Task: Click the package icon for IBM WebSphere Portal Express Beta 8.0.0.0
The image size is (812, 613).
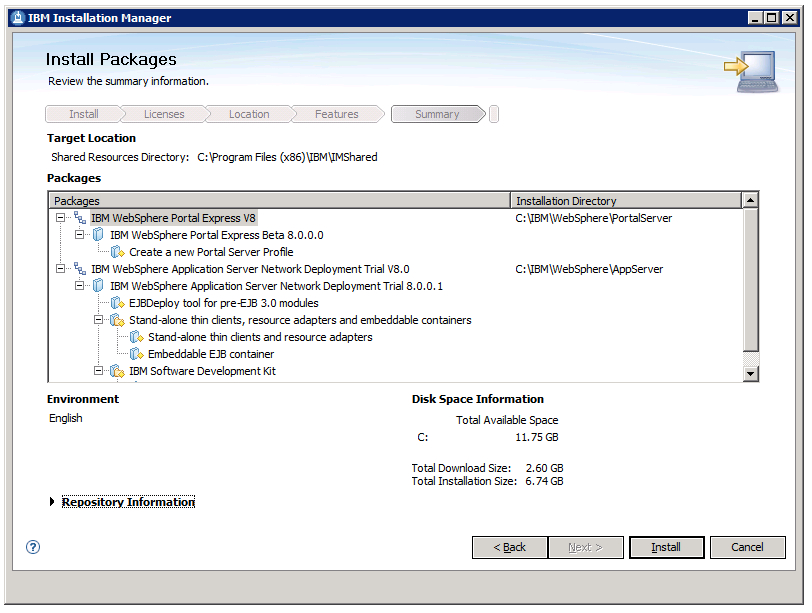Action: point(97,234)
